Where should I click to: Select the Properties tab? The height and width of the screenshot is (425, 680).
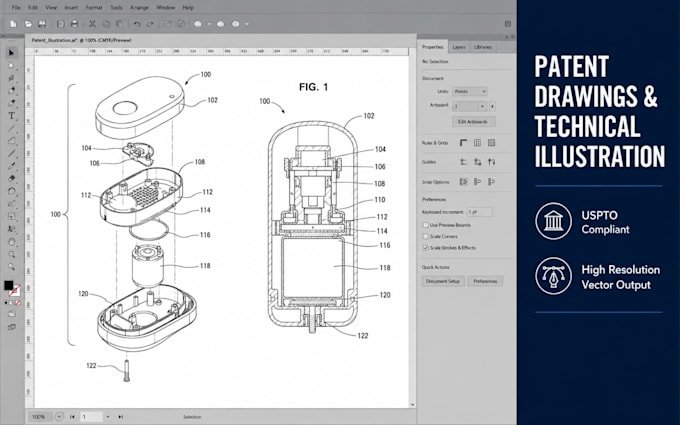tap(432, 47)
